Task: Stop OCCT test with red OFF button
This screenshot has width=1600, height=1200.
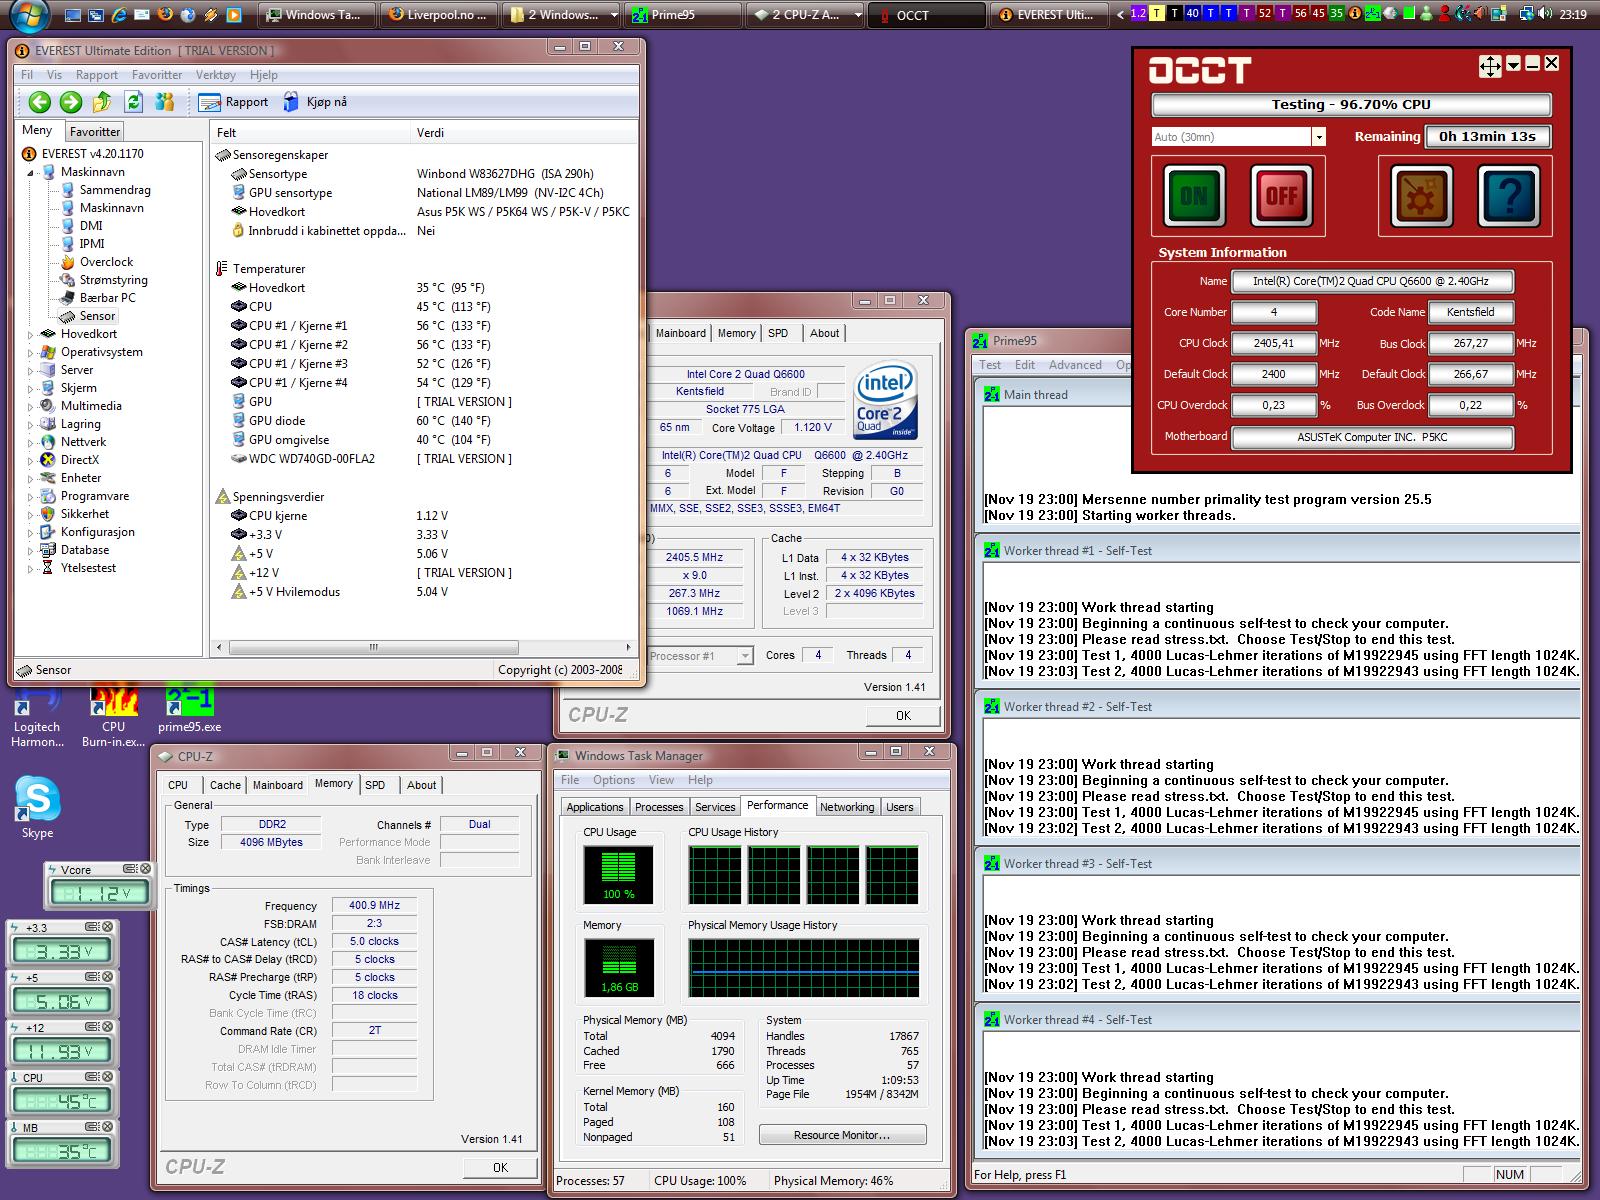Action: 1281,195
